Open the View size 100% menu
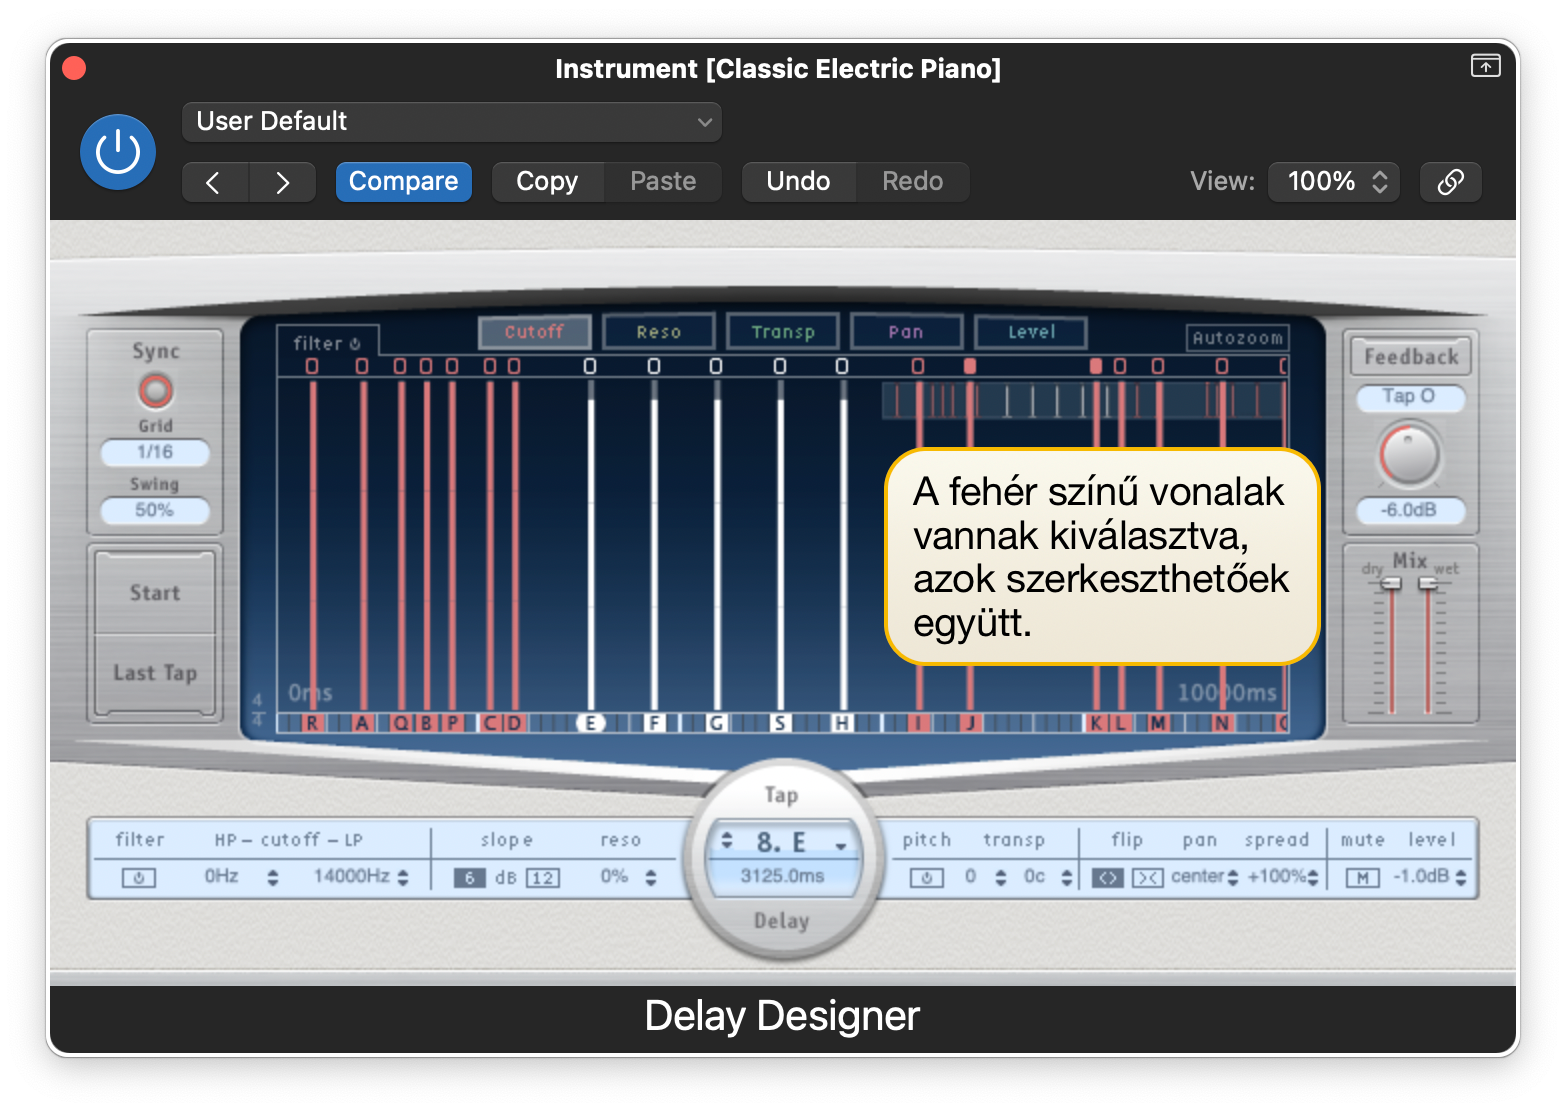The image size is (1566, 1112). tap(1334, 182)
